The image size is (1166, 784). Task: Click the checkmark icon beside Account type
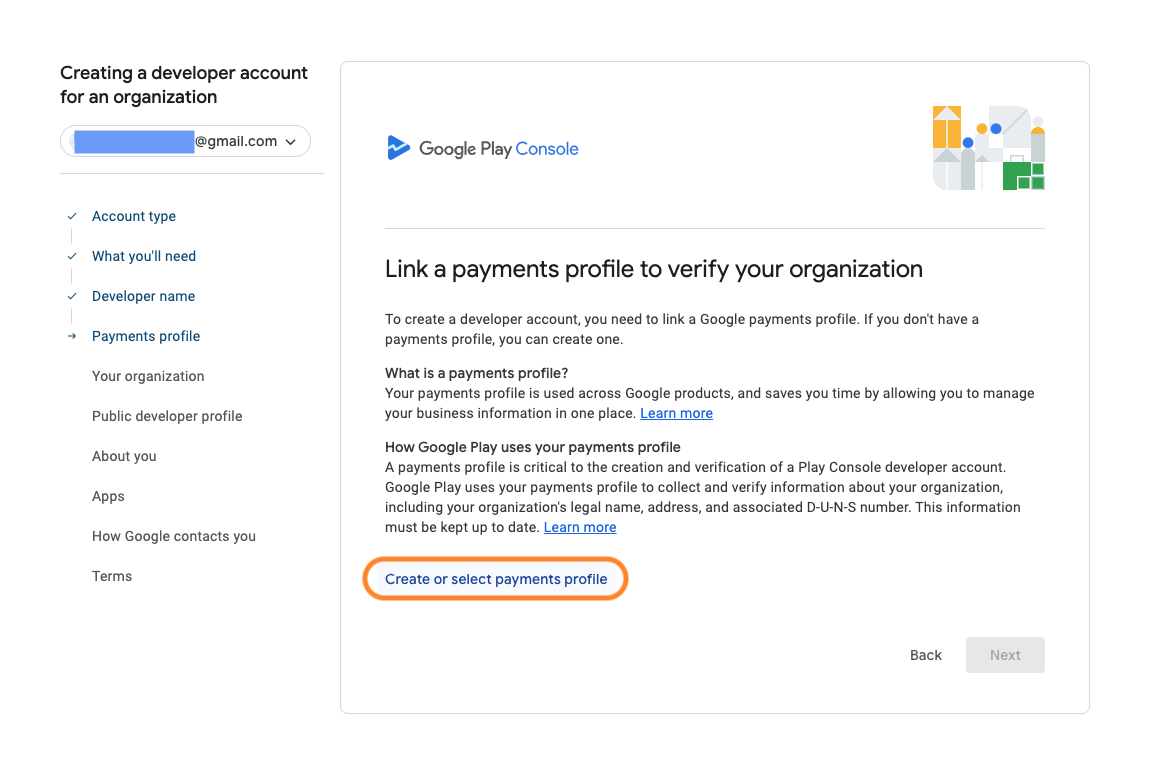point(72,216)
